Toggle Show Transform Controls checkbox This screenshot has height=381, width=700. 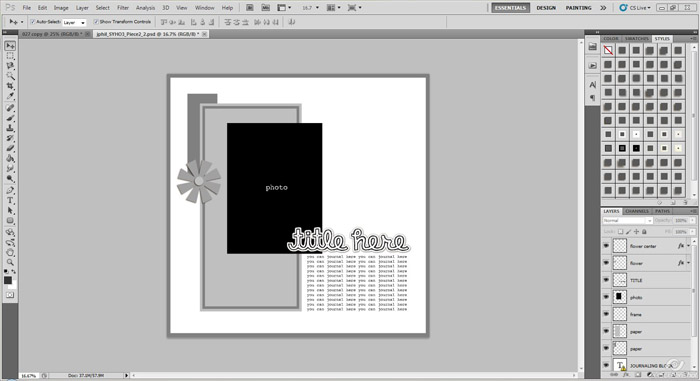coord(96,21)
